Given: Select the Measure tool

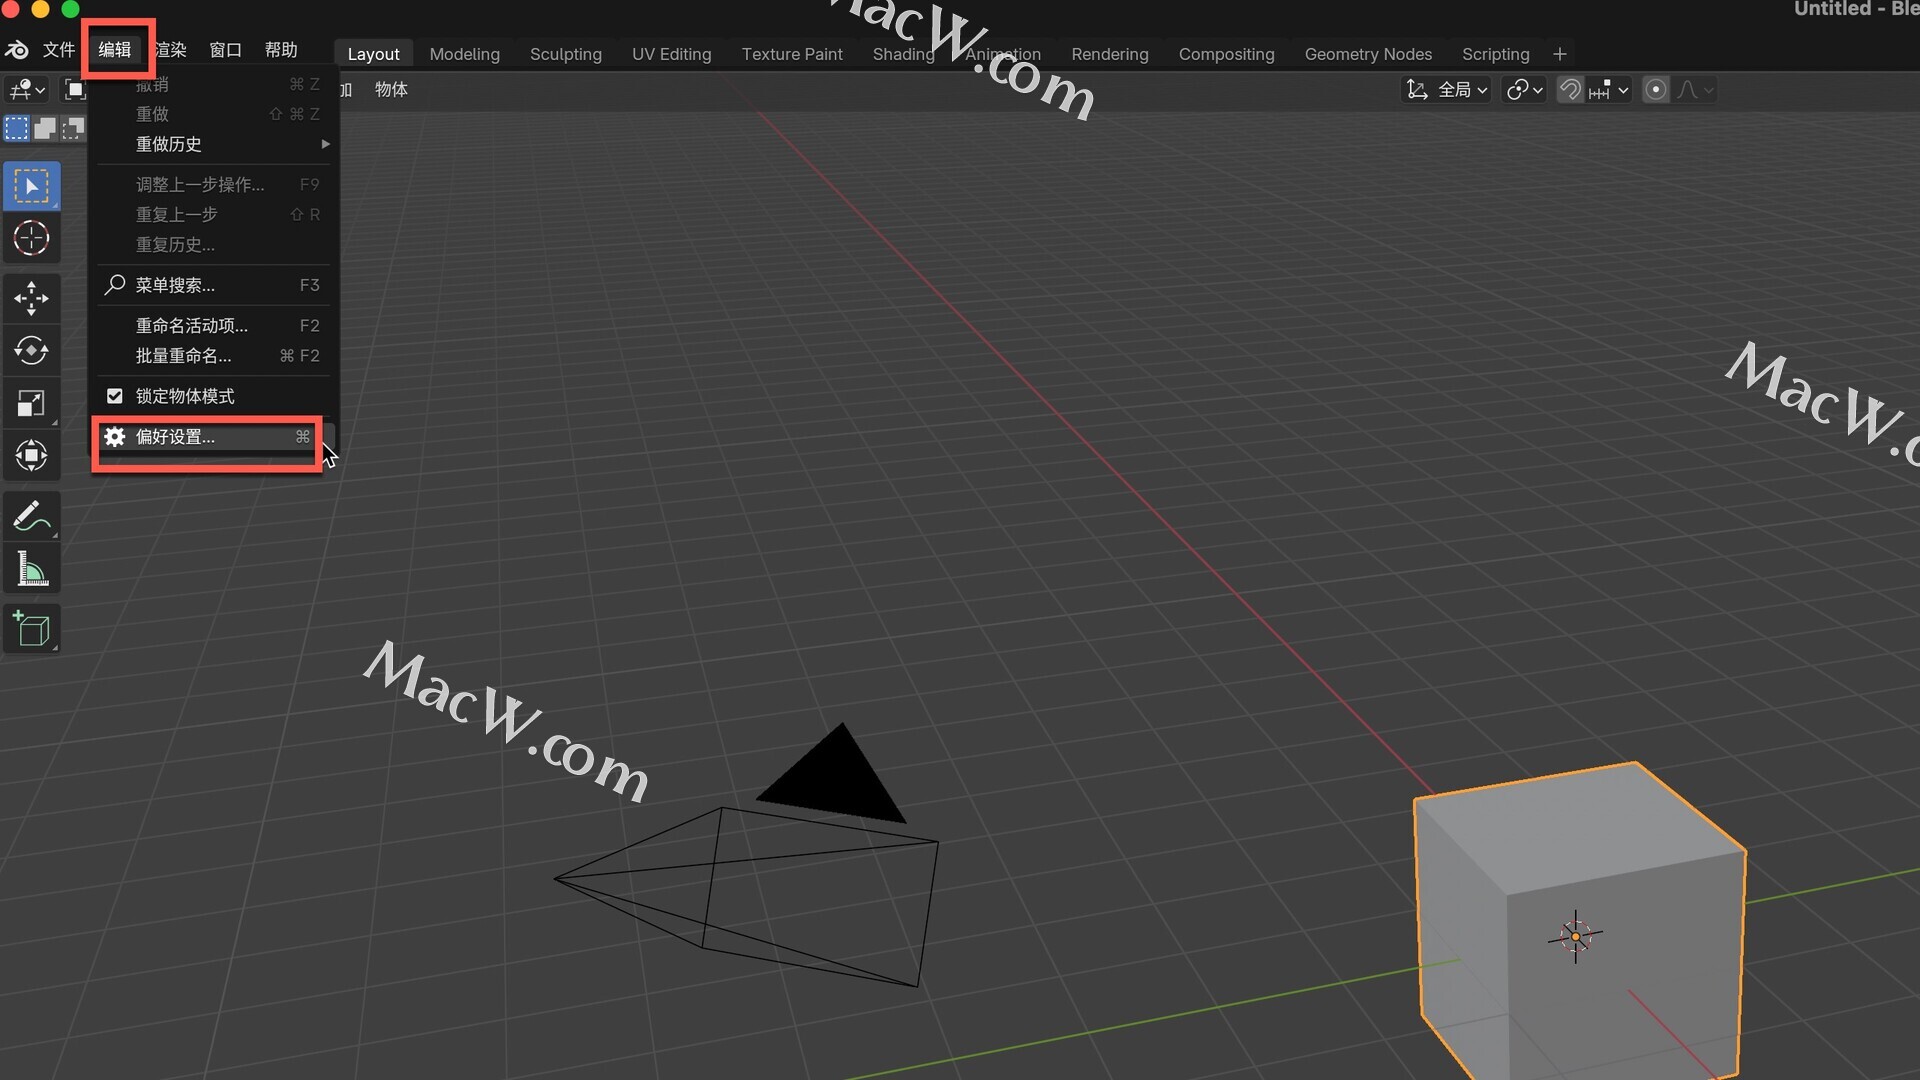Looking at the screenshot, I should [x=31, y=569].
